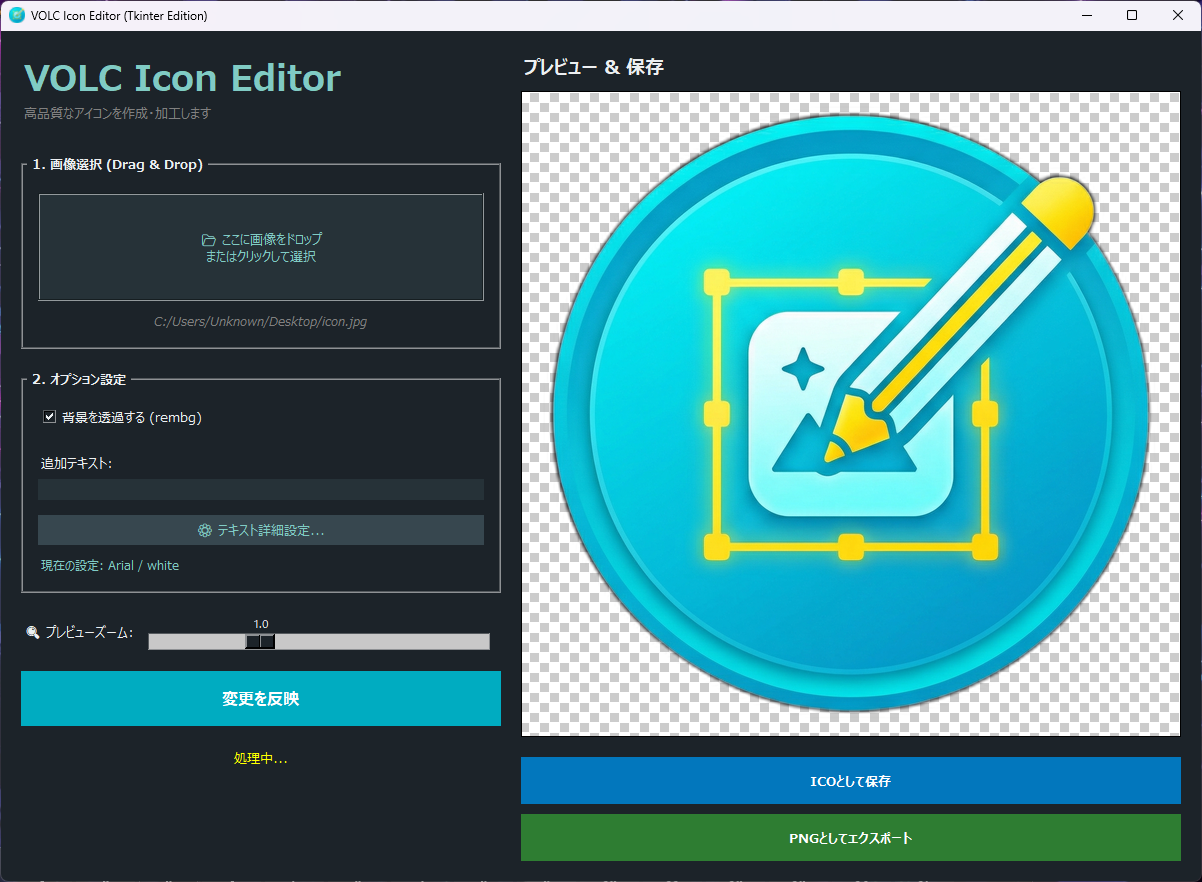1202x882 pixels.
Task: Click the icon.jpg file path label
Action: 260,321
